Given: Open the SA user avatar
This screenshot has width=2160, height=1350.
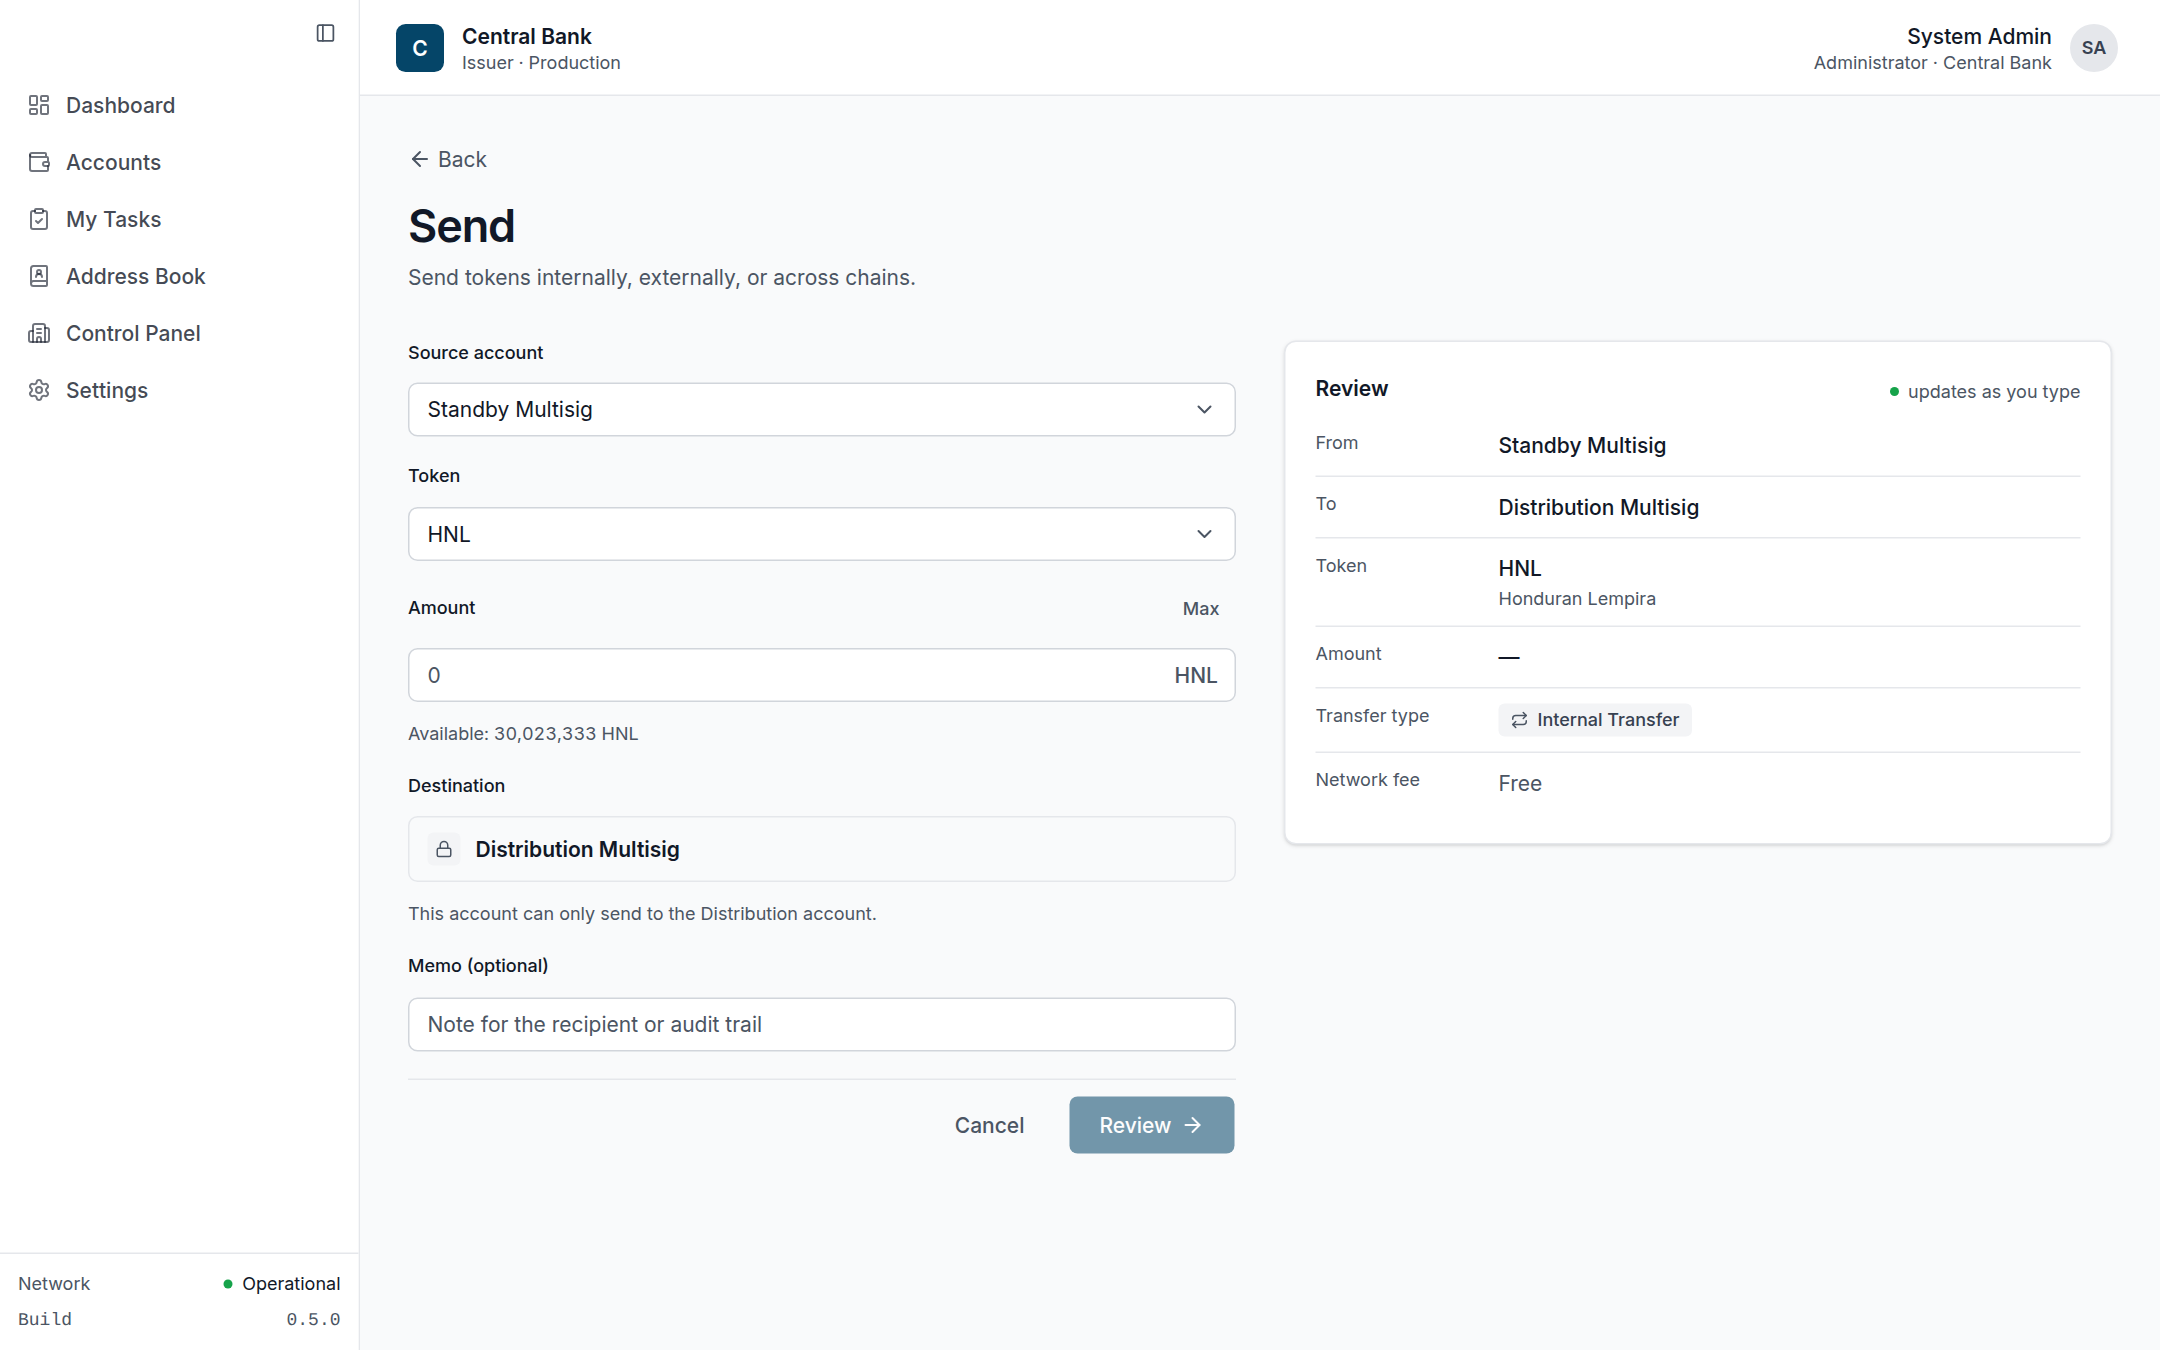Looking at the screenshot, I should [x=2094, y=48].
